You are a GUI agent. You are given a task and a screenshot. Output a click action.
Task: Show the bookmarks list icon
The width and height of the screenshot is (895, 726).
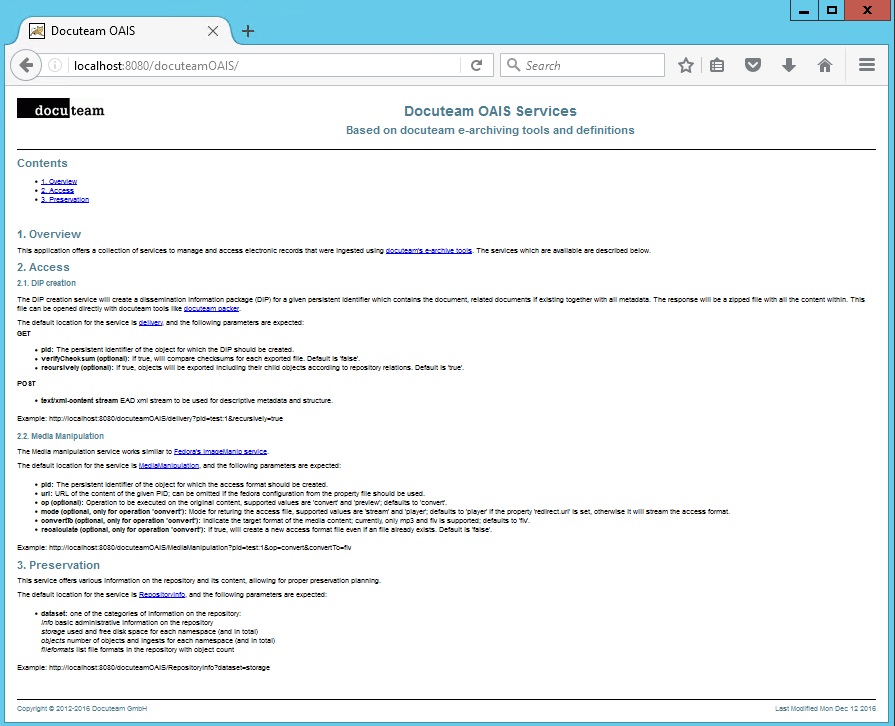pyautogui.click(x=717, y=66)
